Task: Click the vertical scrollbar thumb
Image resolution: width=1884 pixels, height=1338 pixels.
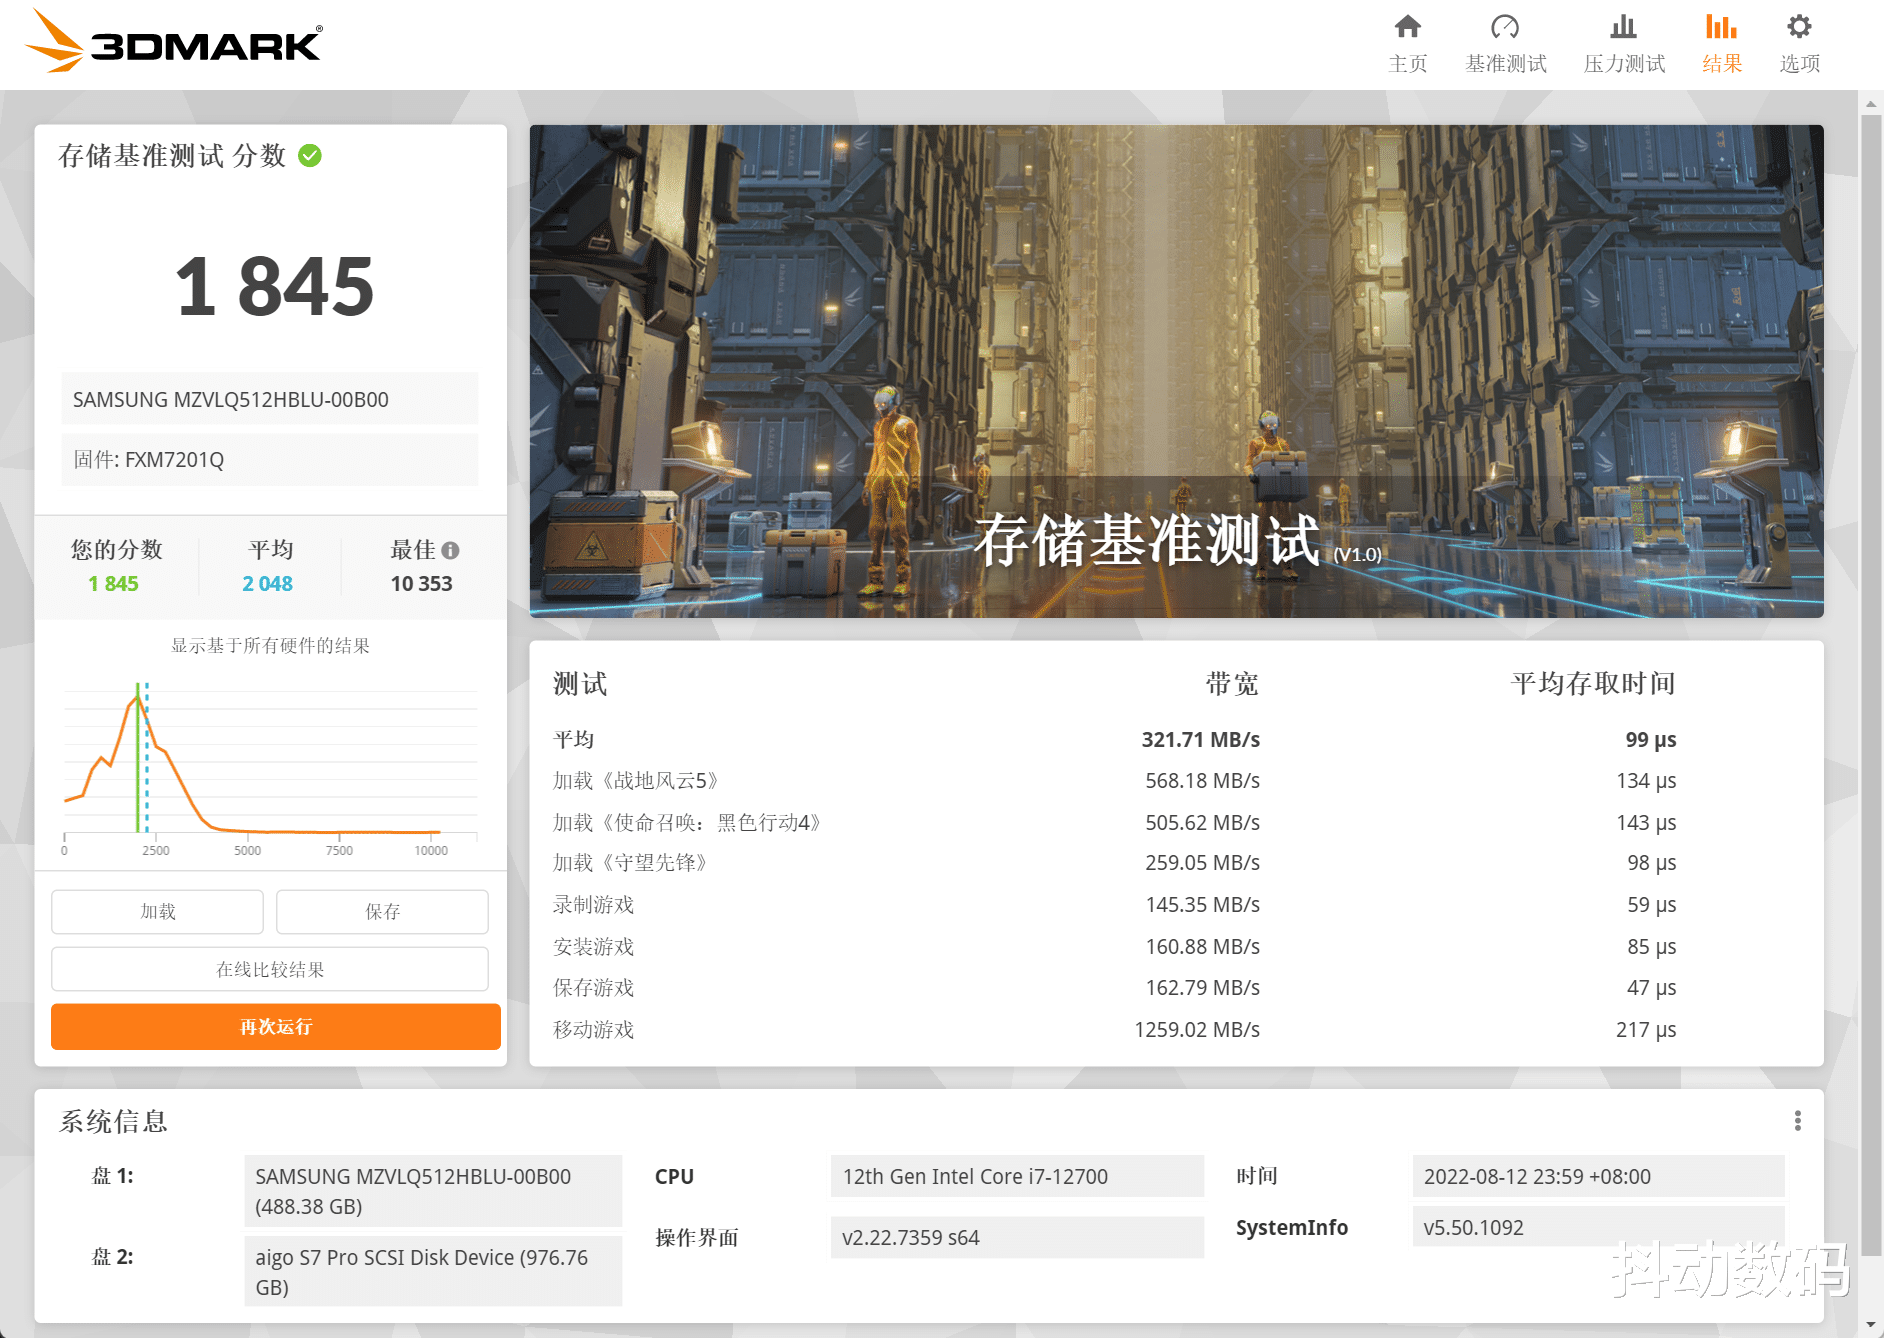Action: pos(1871,685)
